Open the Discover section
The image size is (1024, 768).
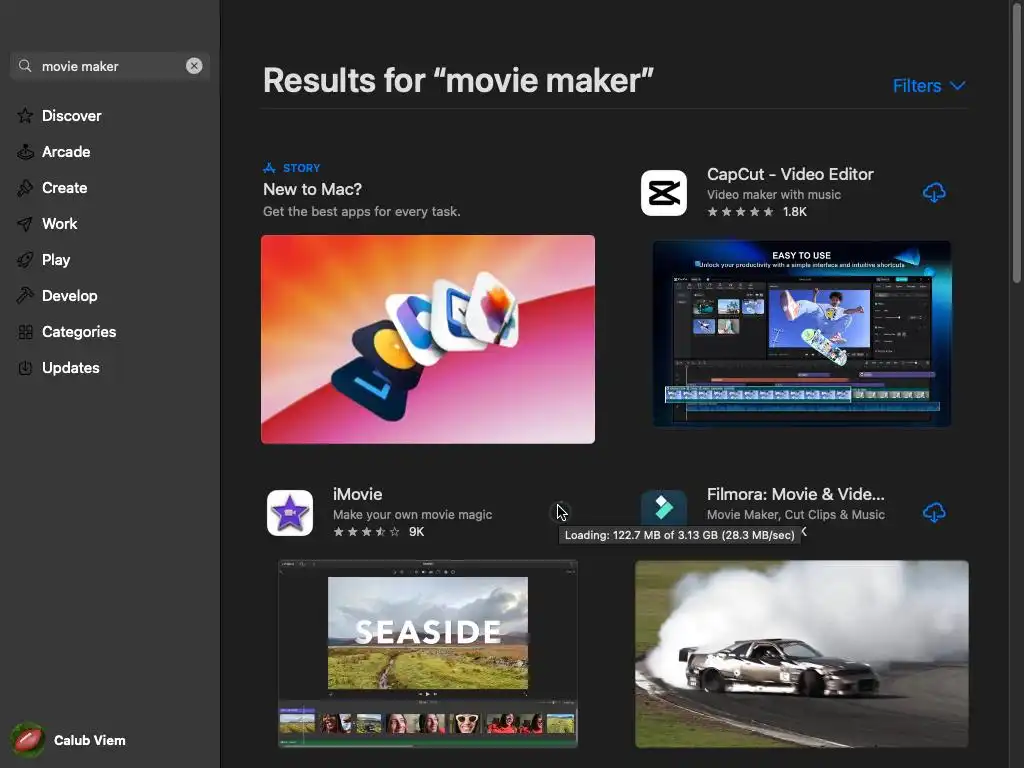71,116
